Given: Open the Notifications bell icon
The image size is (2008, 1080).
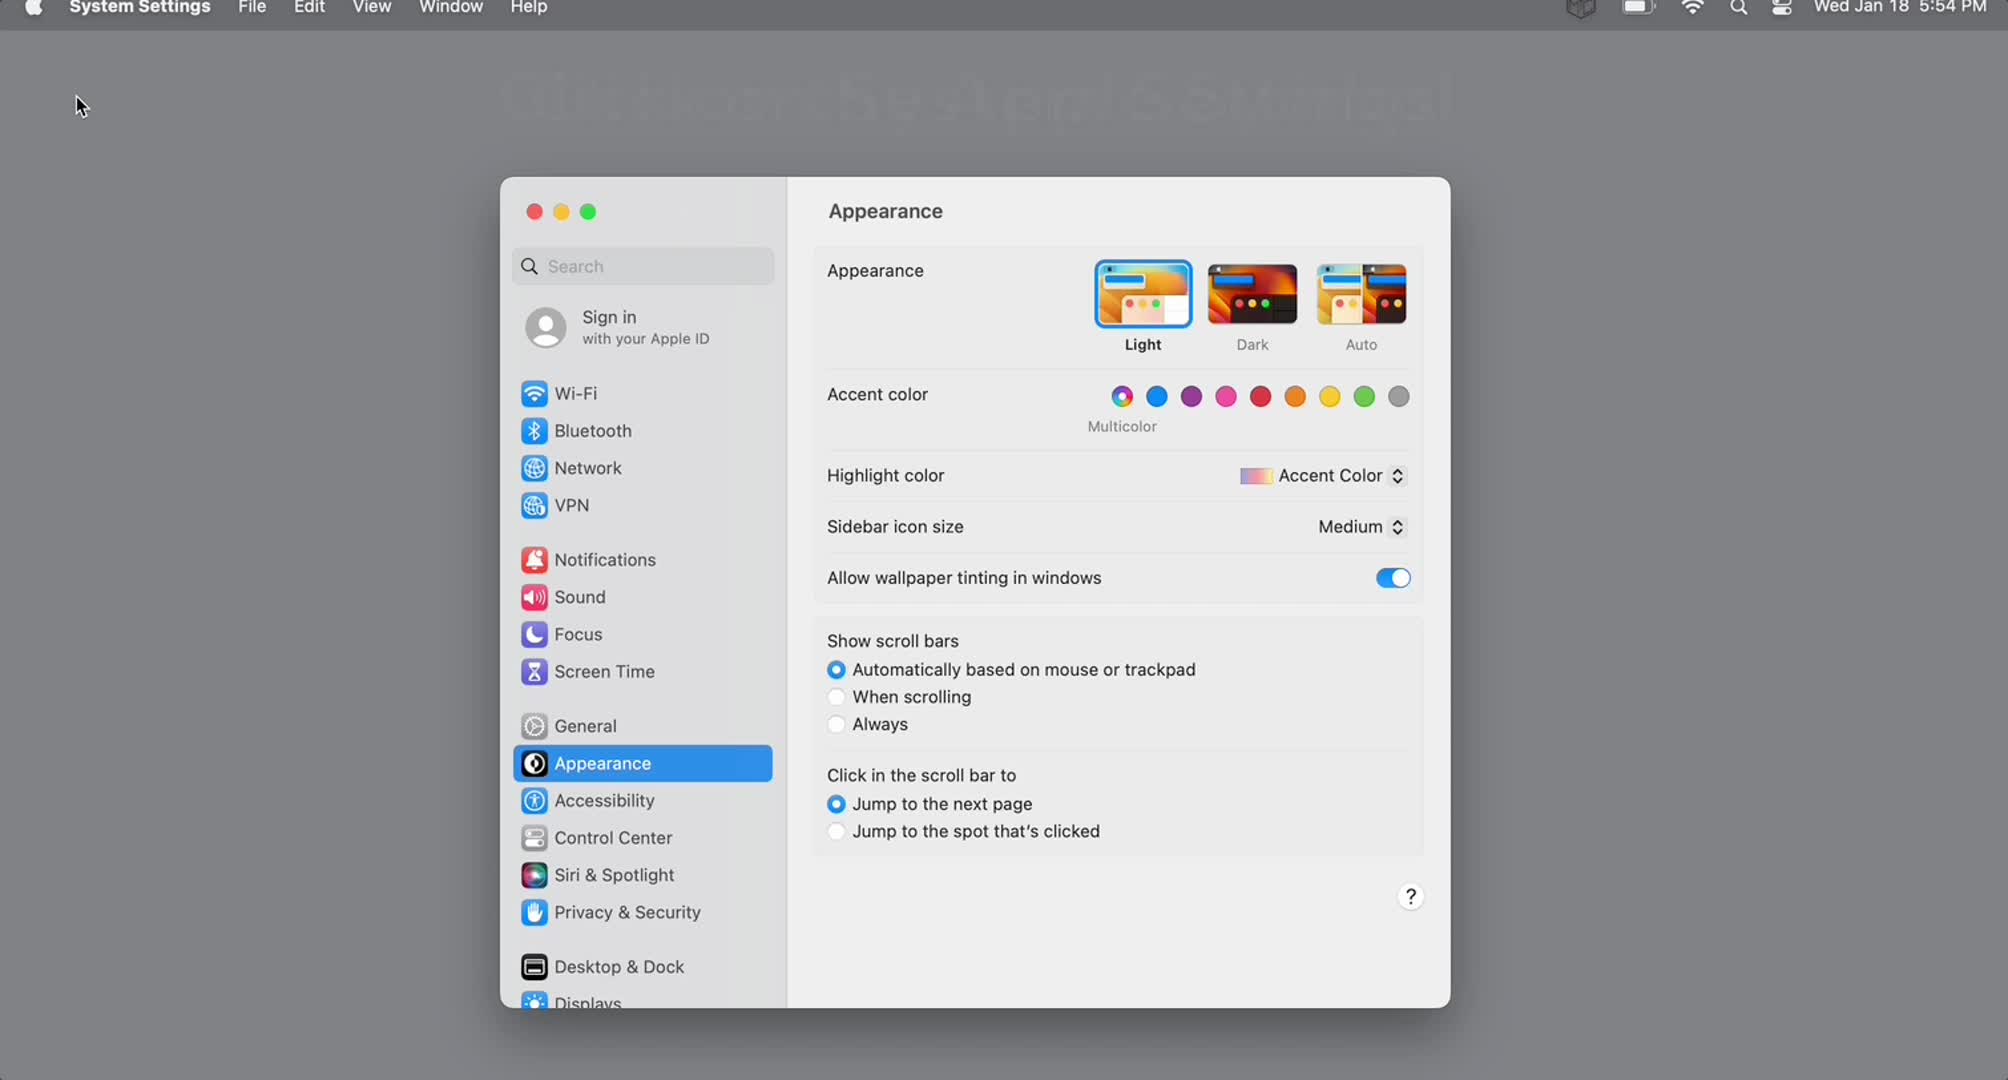Looking at the screenshot, I should (x=534, y=560).
